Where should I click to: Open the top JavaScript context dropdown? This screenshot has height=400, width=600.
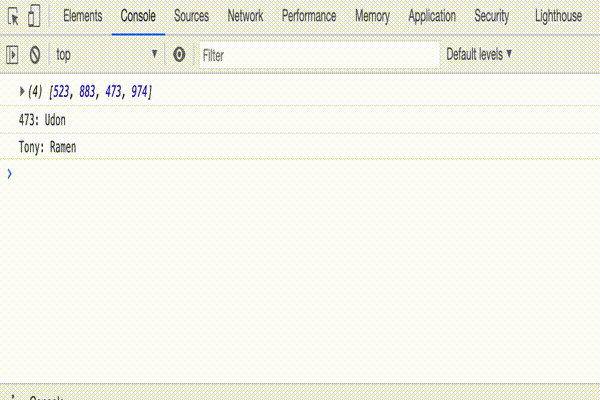pyautogui.click(x=106, y=55)
